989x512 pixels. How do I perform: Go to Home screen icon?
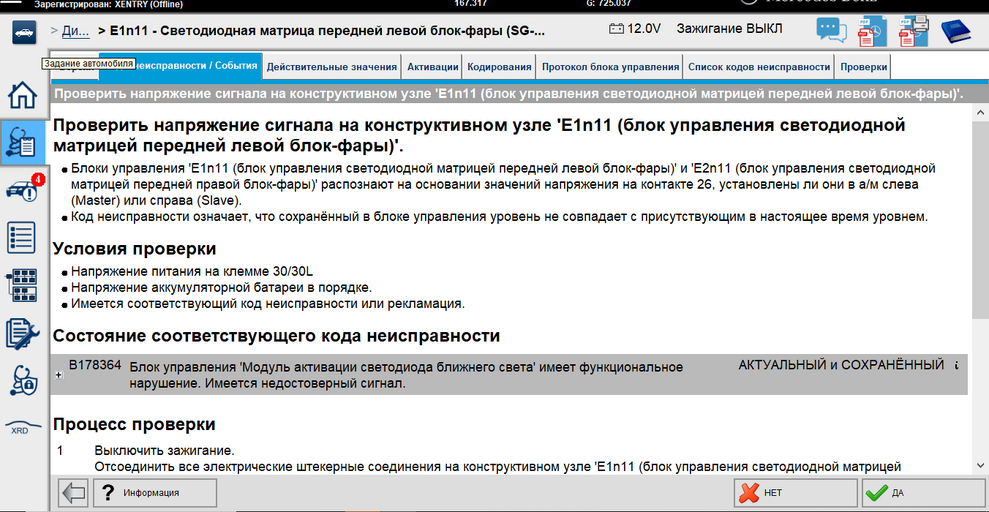(x=21, y=95)
